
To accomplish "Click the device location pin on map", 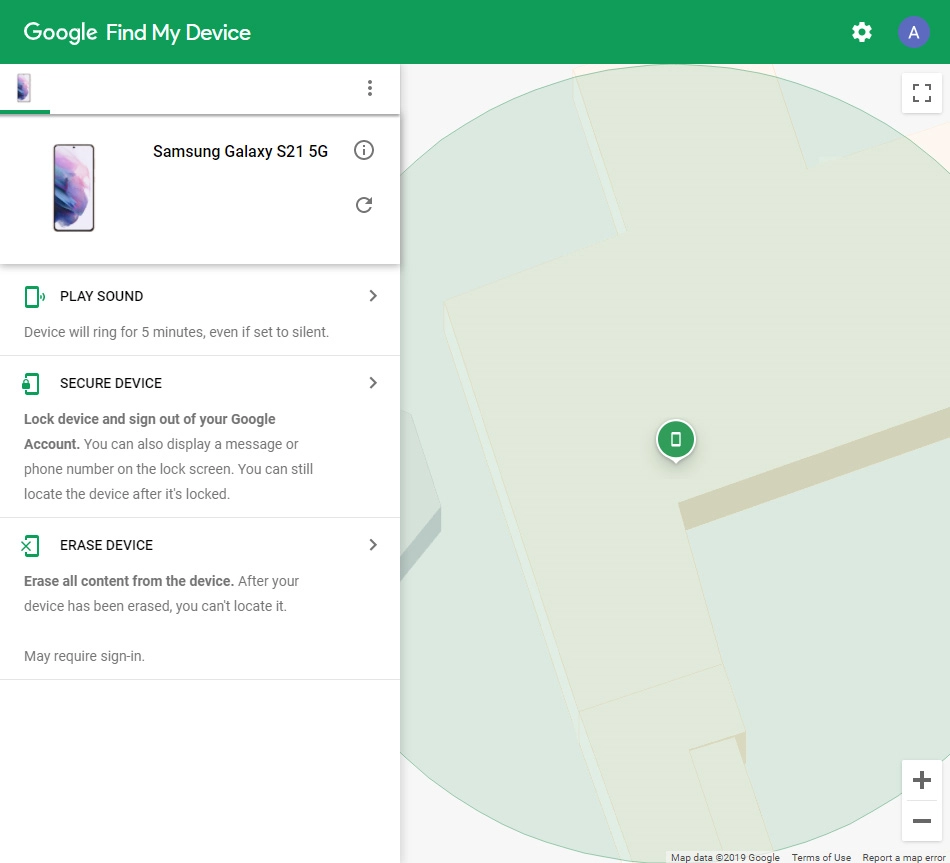I will tap(676, 439).
